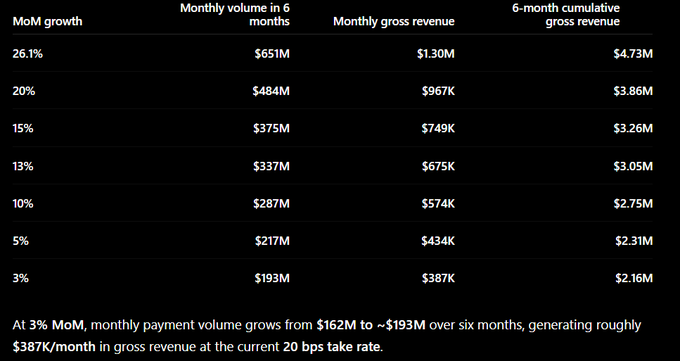The image size is (680, 361).
Task: Select the 26.1% growth cell
Action: click(x=28, y=54)
